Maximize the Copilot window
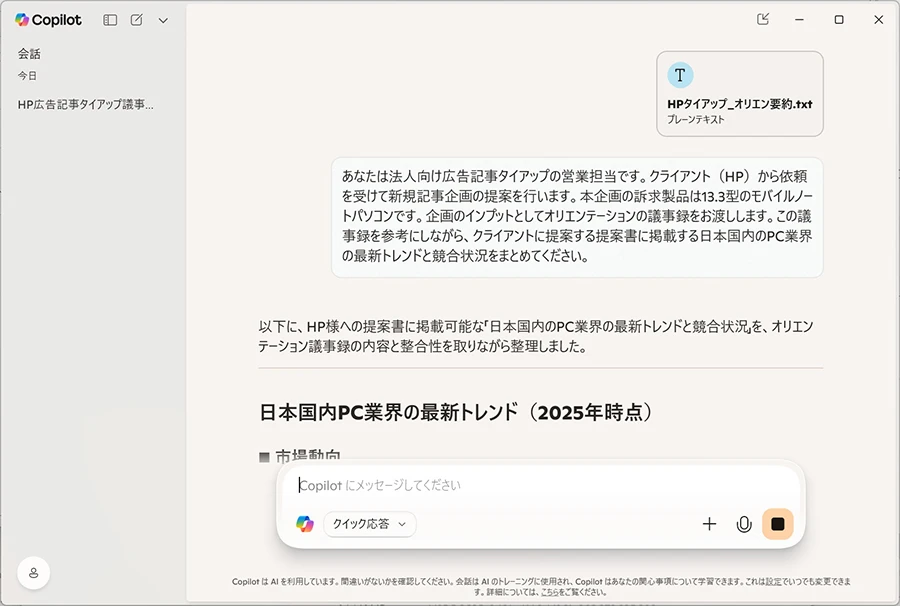The width and height of the screenshot is (900, 606). (x=839, y=20)
